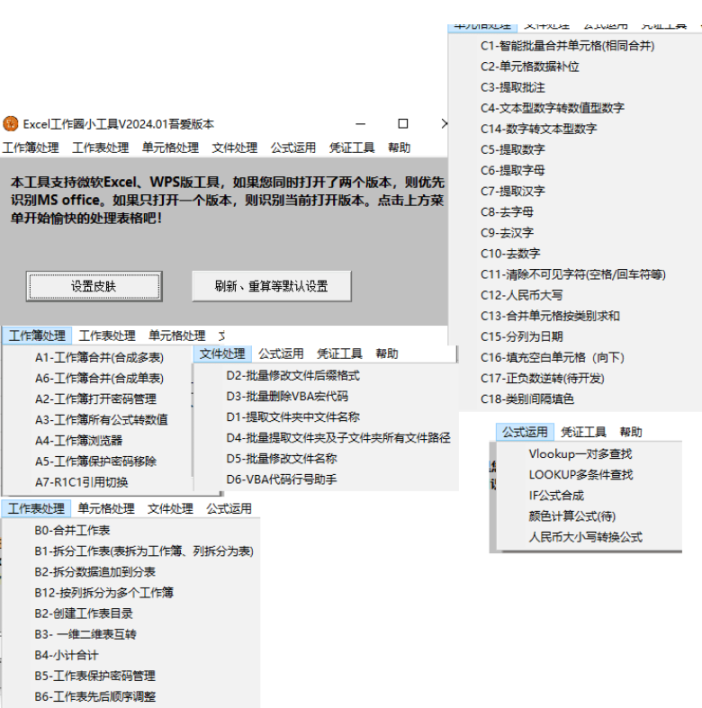The height and width of the screenshot is (708, 702).
Task: Open B5-工作表保护密码管理
Action: point(95,676)
